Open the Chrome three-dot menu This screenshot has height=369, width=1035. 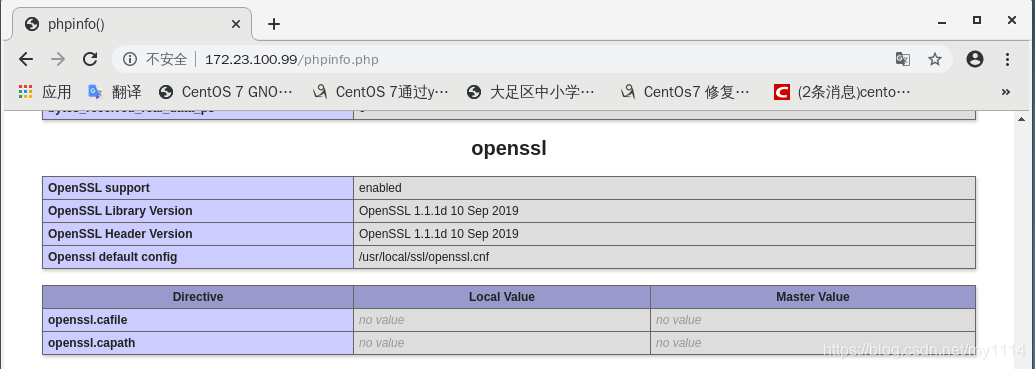point(1007,59)
